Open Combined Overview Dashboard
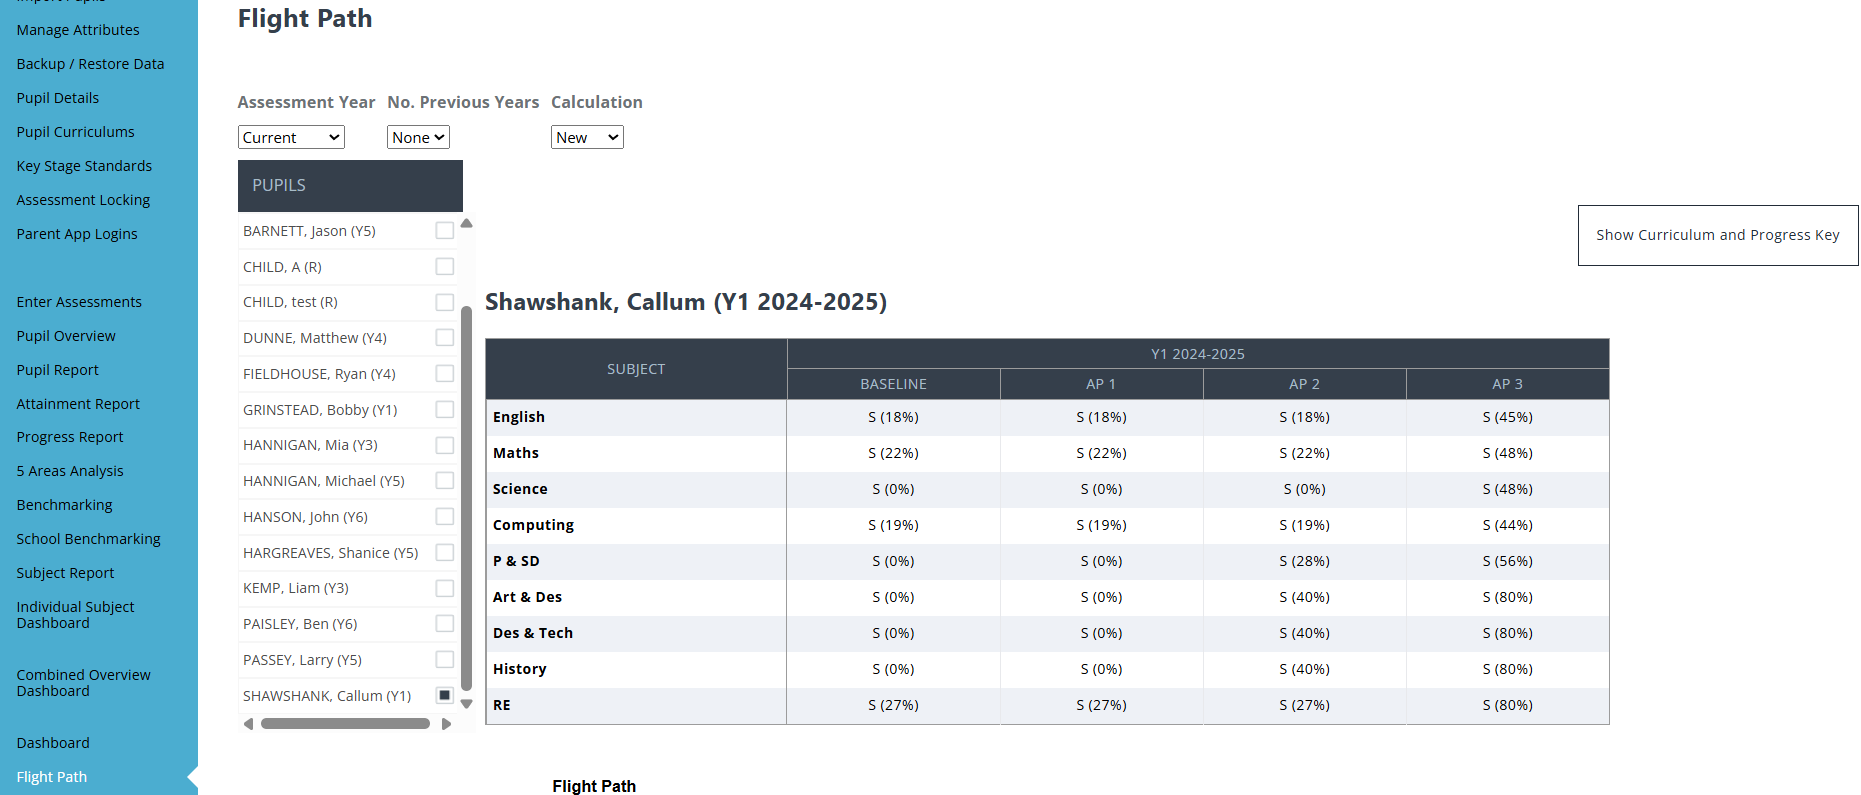 coord(84,683)
